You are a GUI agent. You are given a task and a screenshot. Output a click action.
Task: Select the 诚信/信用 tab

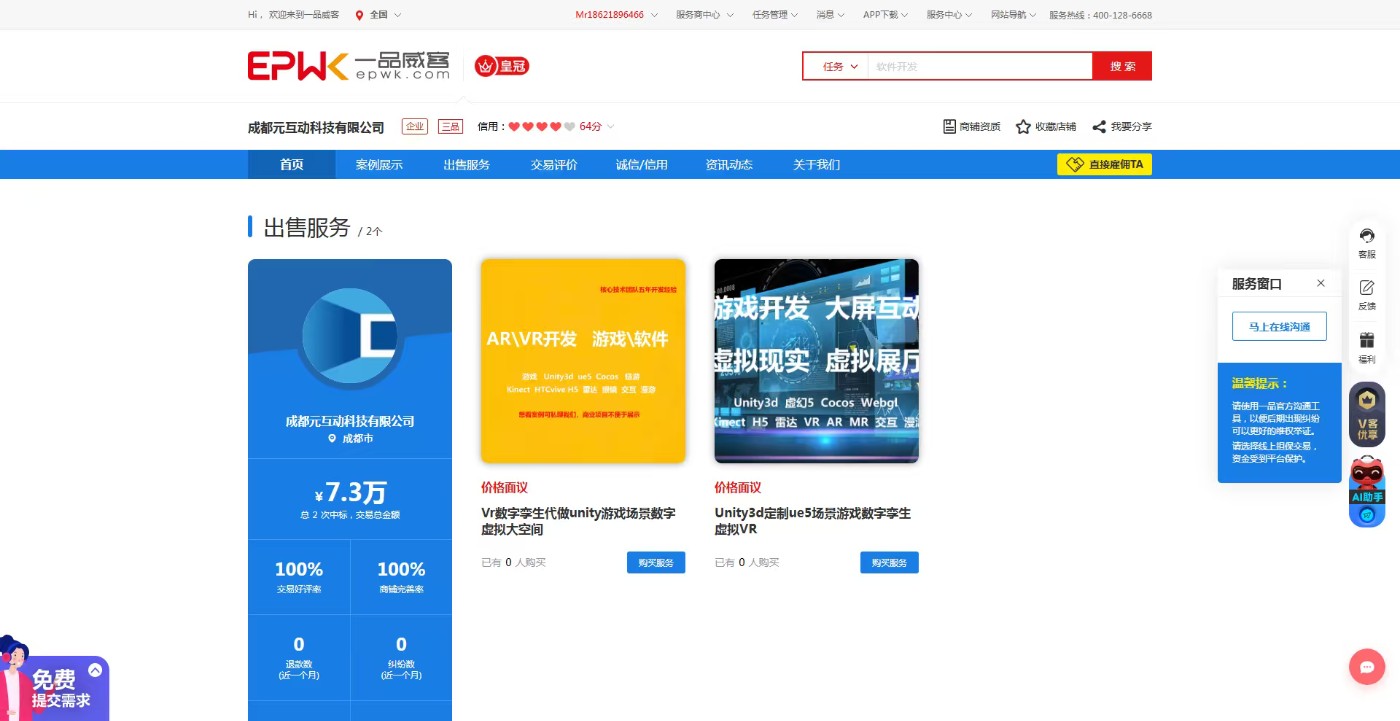[642, 165]
